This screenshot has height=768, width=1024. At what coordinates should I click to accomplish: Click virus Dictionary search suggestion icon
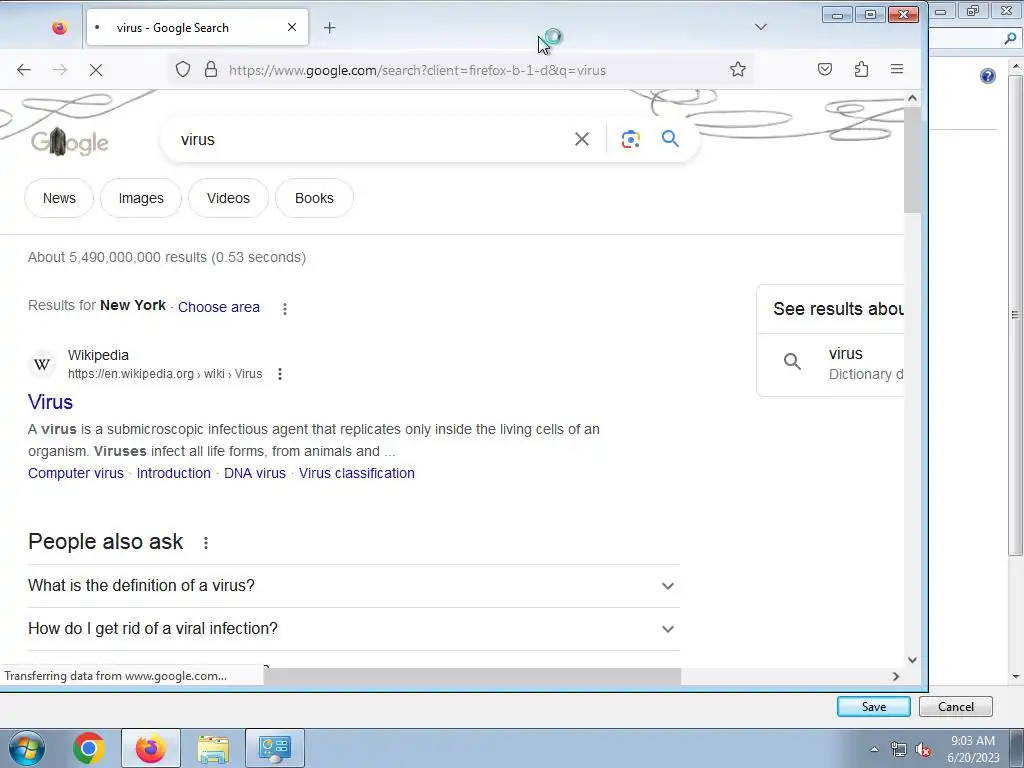[792, 362]
